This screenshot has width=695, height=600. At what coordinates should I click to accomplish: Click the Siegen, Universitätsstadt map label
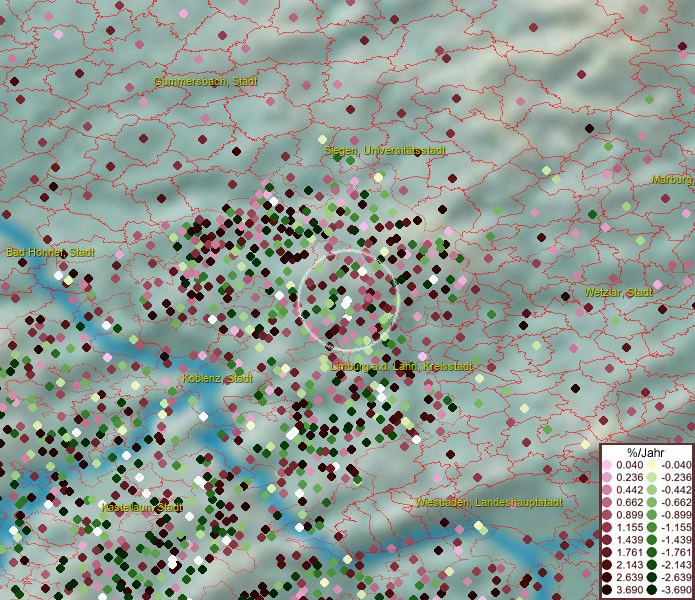coord(385,151)
